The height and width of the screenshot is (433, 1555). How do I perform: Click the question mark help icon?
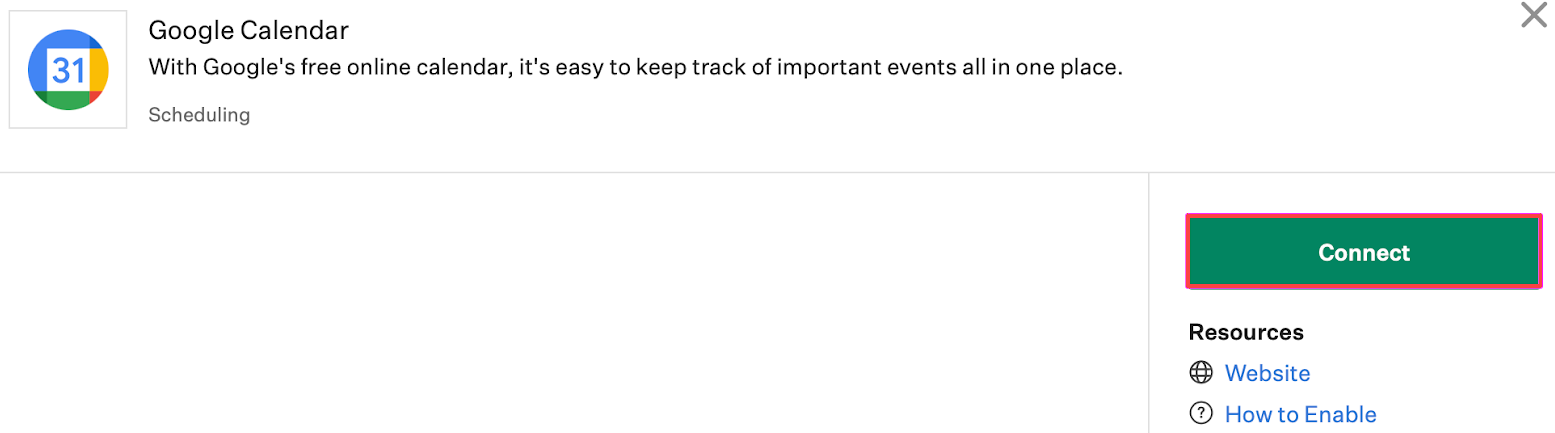pos(1200,413)
